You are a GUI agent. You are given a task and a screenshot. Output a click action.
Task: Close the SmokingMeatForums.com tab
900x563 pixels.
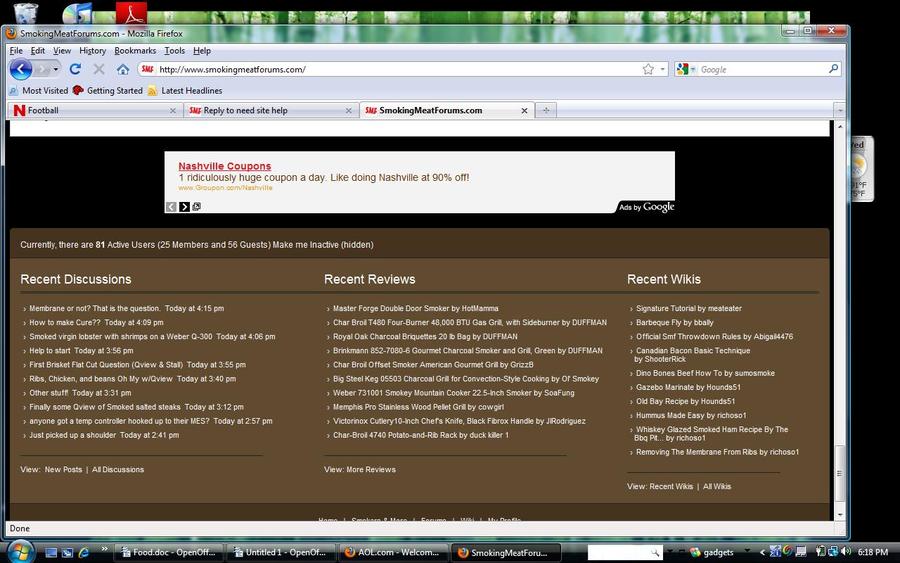[x=524, y=110]
